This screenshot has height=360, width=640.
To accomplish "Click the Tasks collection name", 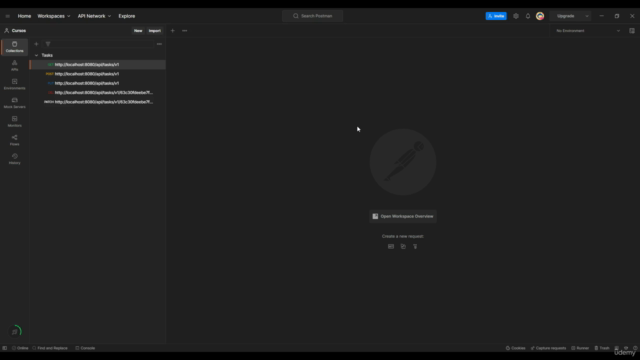I will point(47,55).
